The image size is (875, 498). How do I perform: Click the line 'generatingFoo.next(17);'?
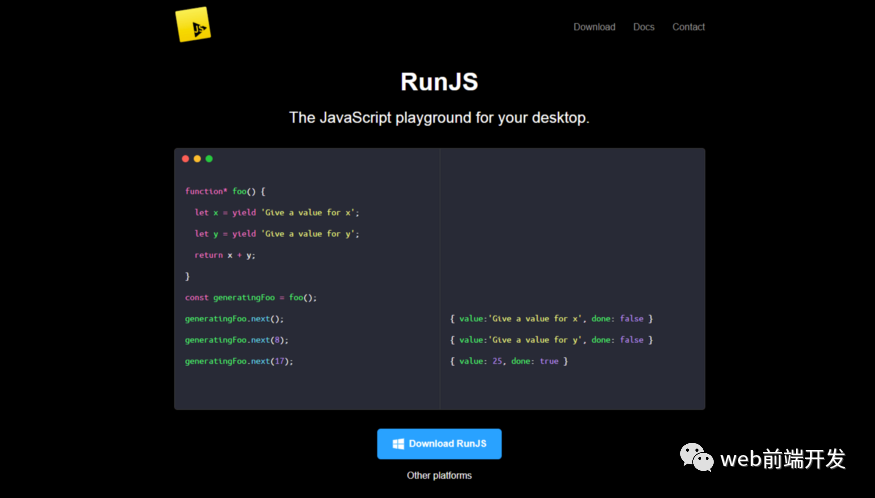(x=239, y=361)
